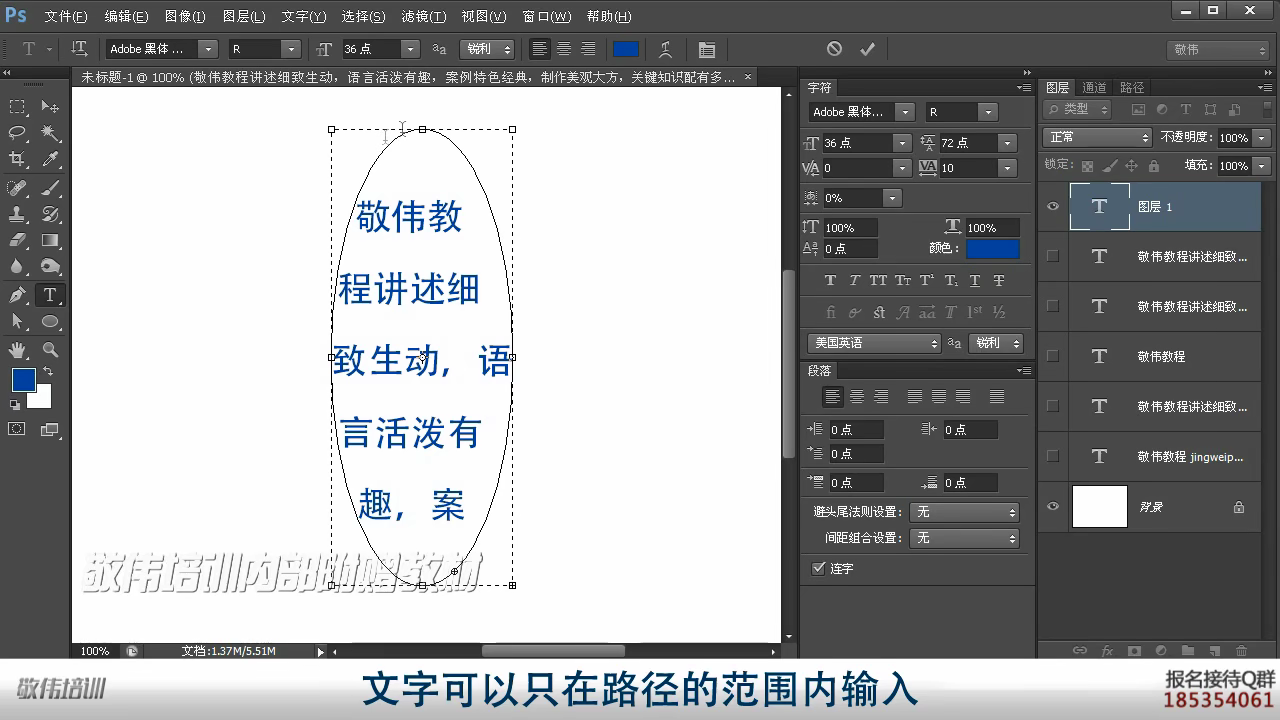Justify all lines in Paragraph panel
Viewport: 1280px width, 720px height.
point(997,398)
